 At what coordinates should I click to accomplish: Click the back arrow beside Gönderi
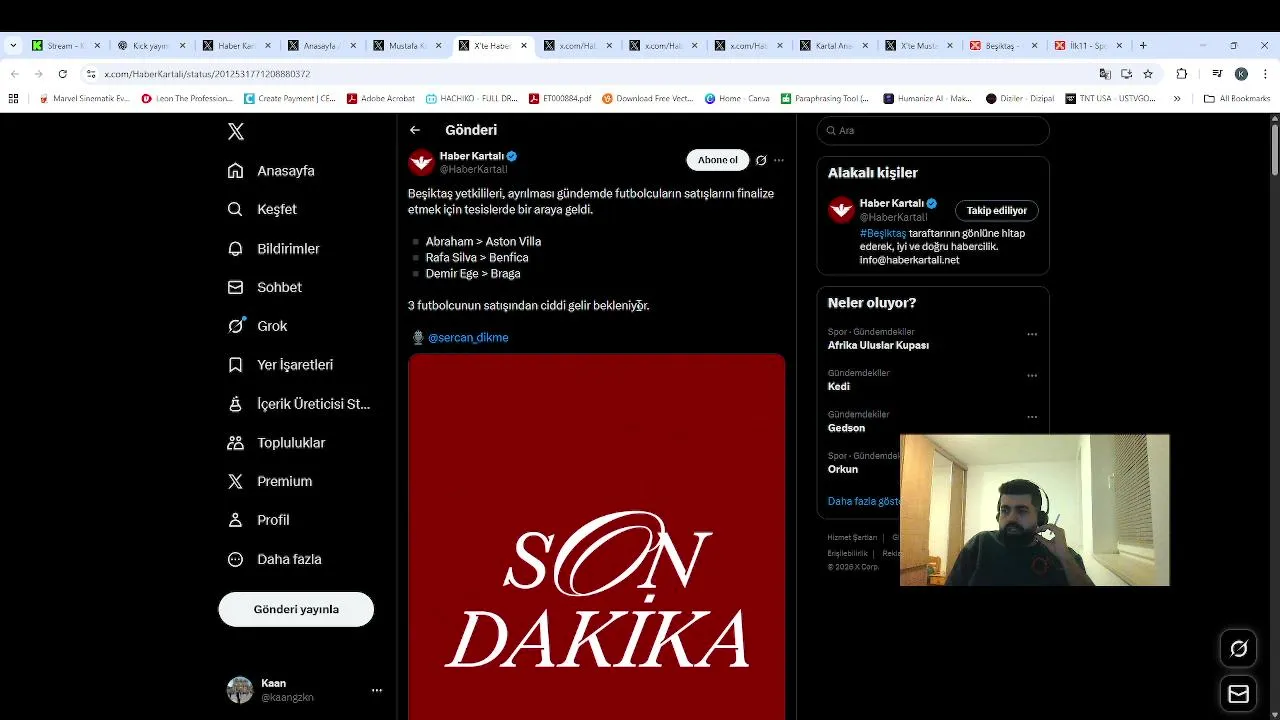pyautogui.click(x=415, y=130)
